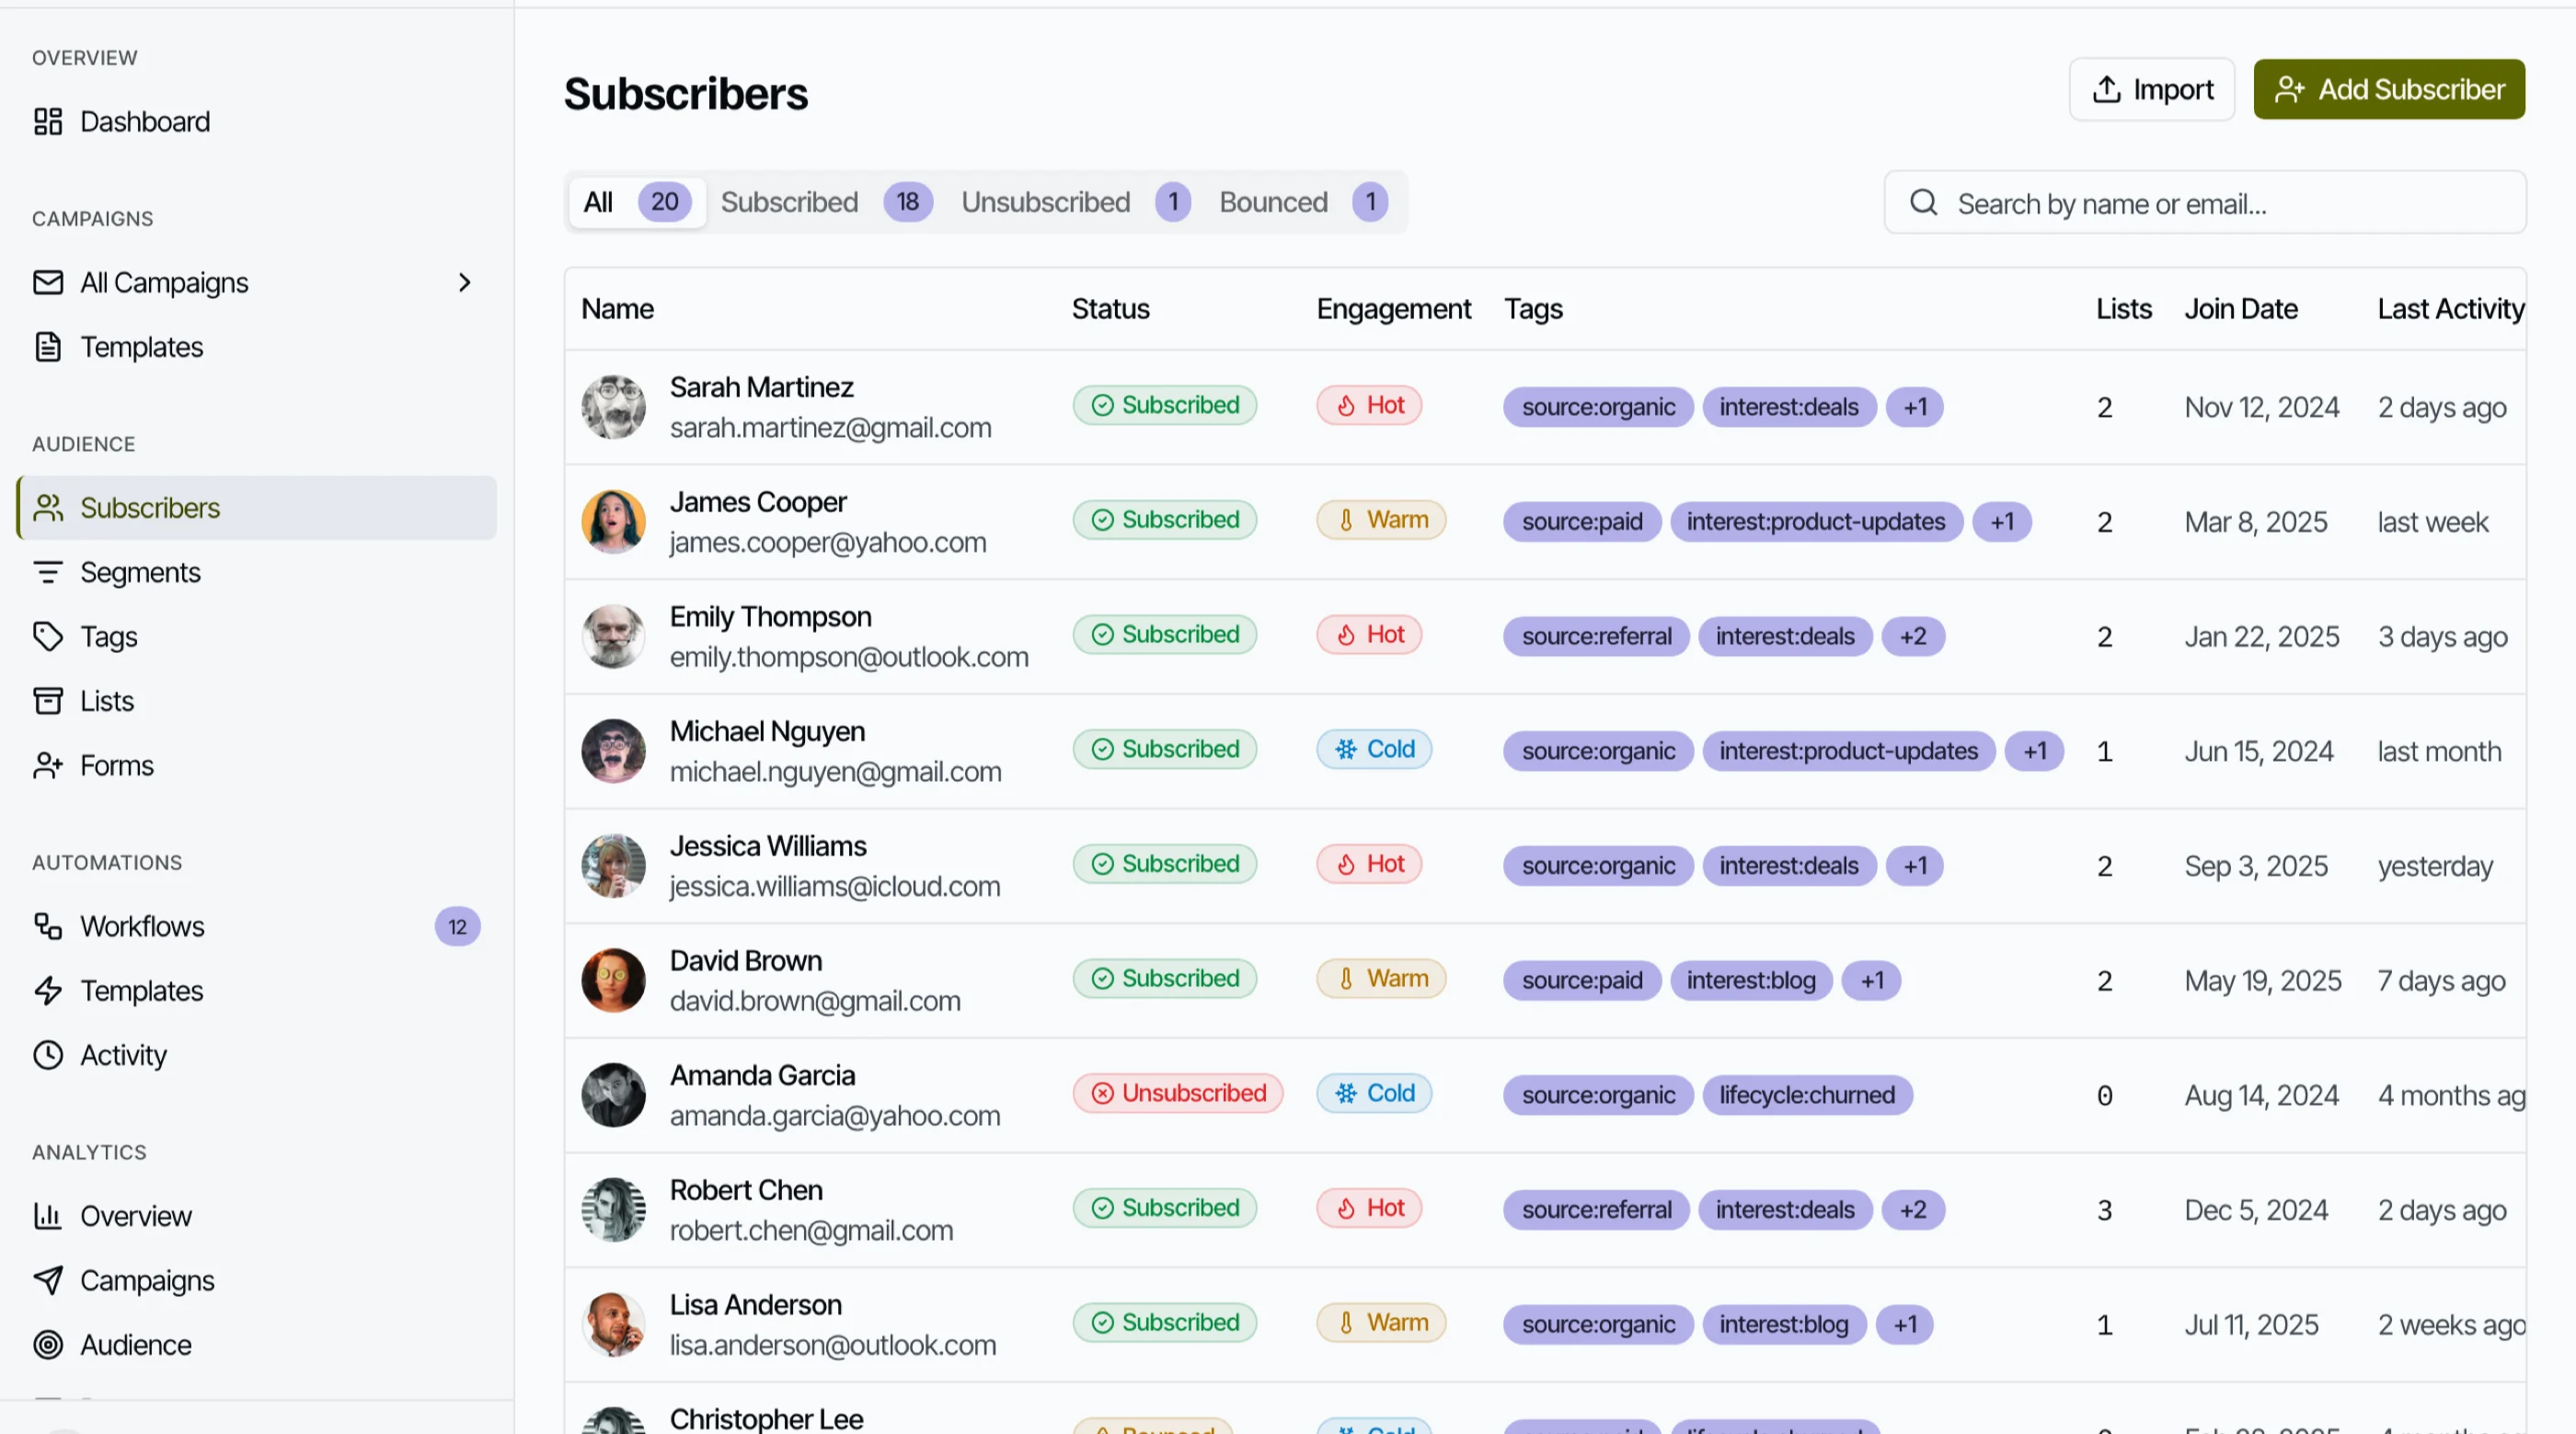Screen dimensions: 2576x1434
Task: Click the All Campaigns envelope icon
Action: (48, 283)
